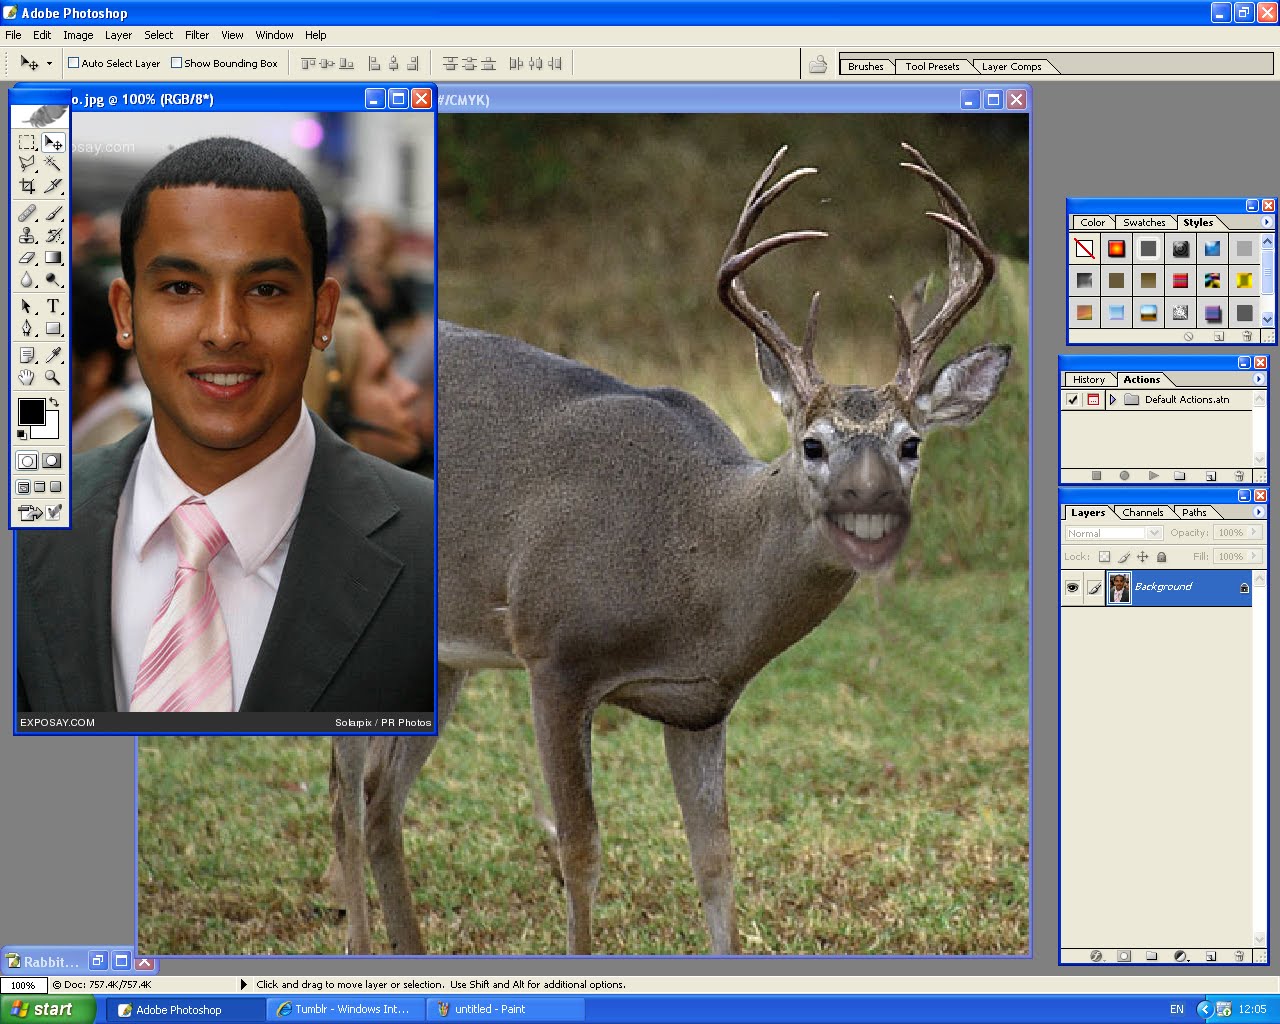Open the File Browser icon in options bar

coord(818,64)
